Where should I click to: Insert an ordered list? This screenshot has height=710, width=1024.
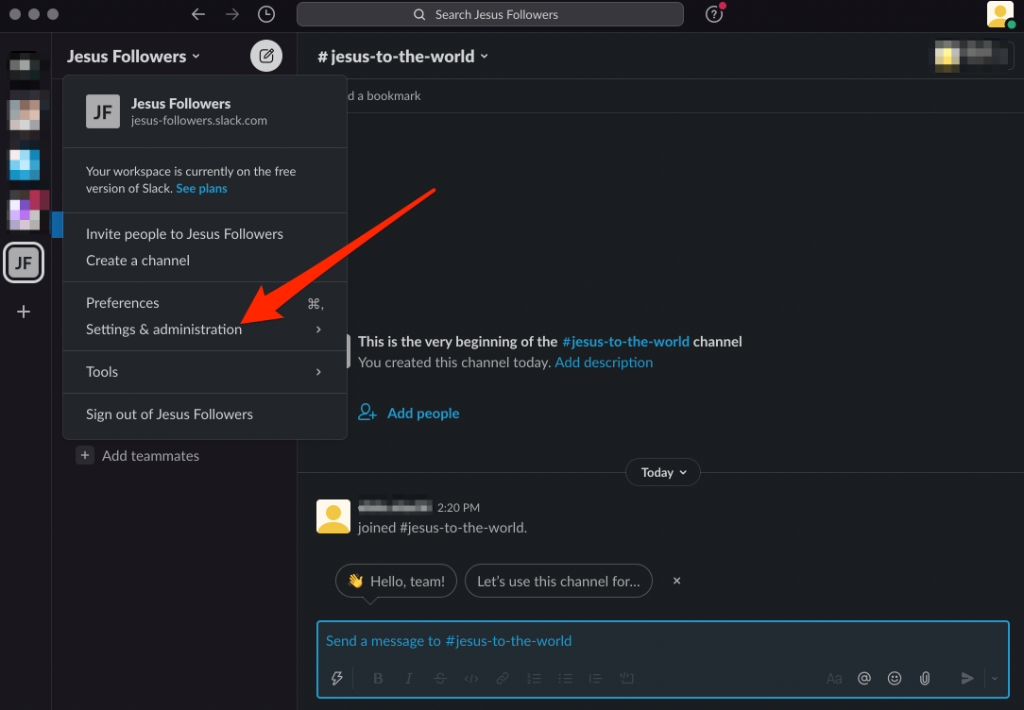click(534, 678)
